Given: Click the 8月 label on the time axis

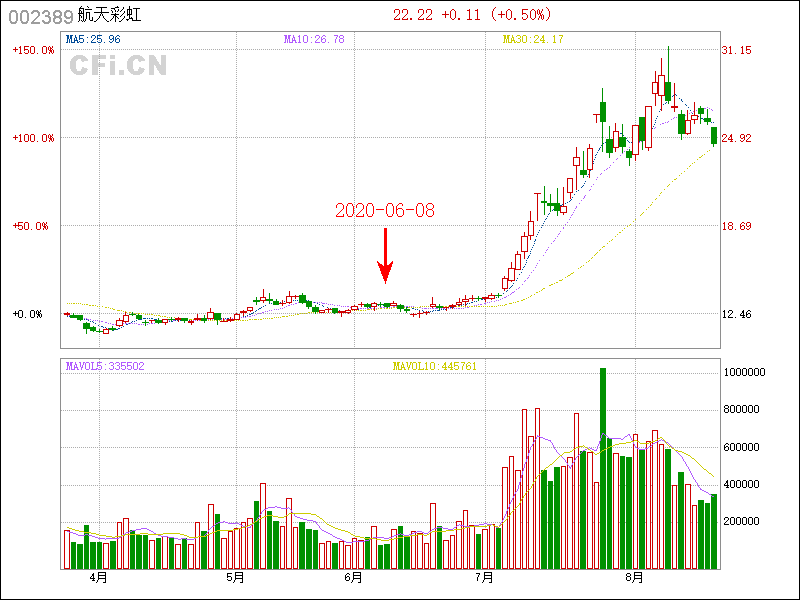Looking at the screenshot, I should tap(634, 578).
